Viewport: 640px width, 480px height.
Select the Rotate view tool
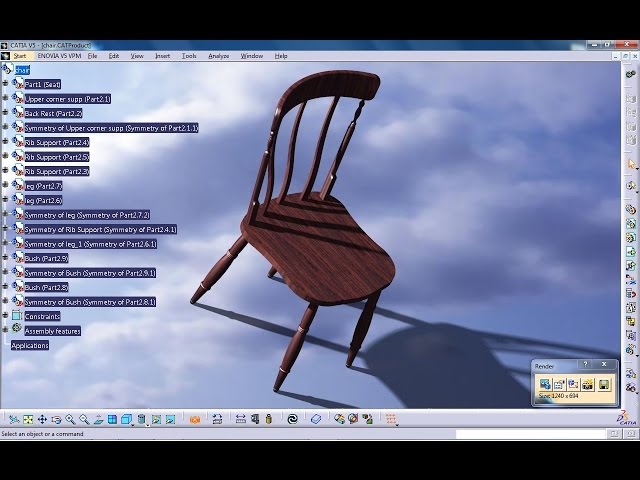56,419
